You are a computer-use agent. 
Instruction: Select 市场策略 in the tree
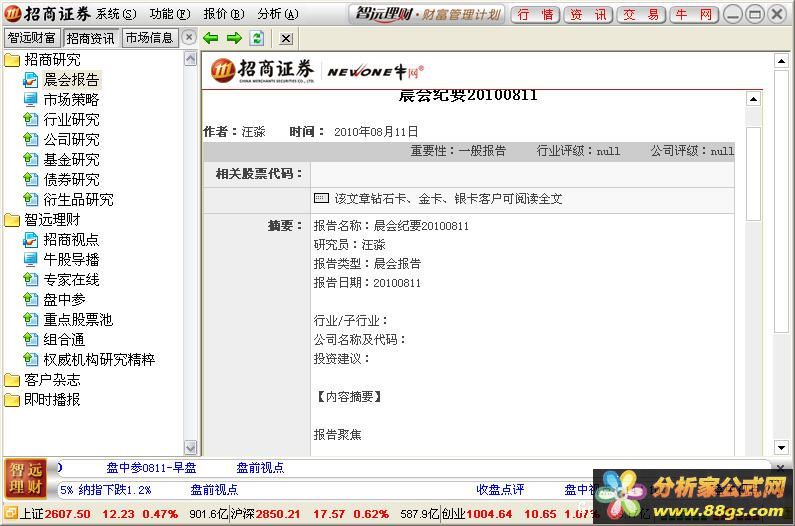pos(71,99)
